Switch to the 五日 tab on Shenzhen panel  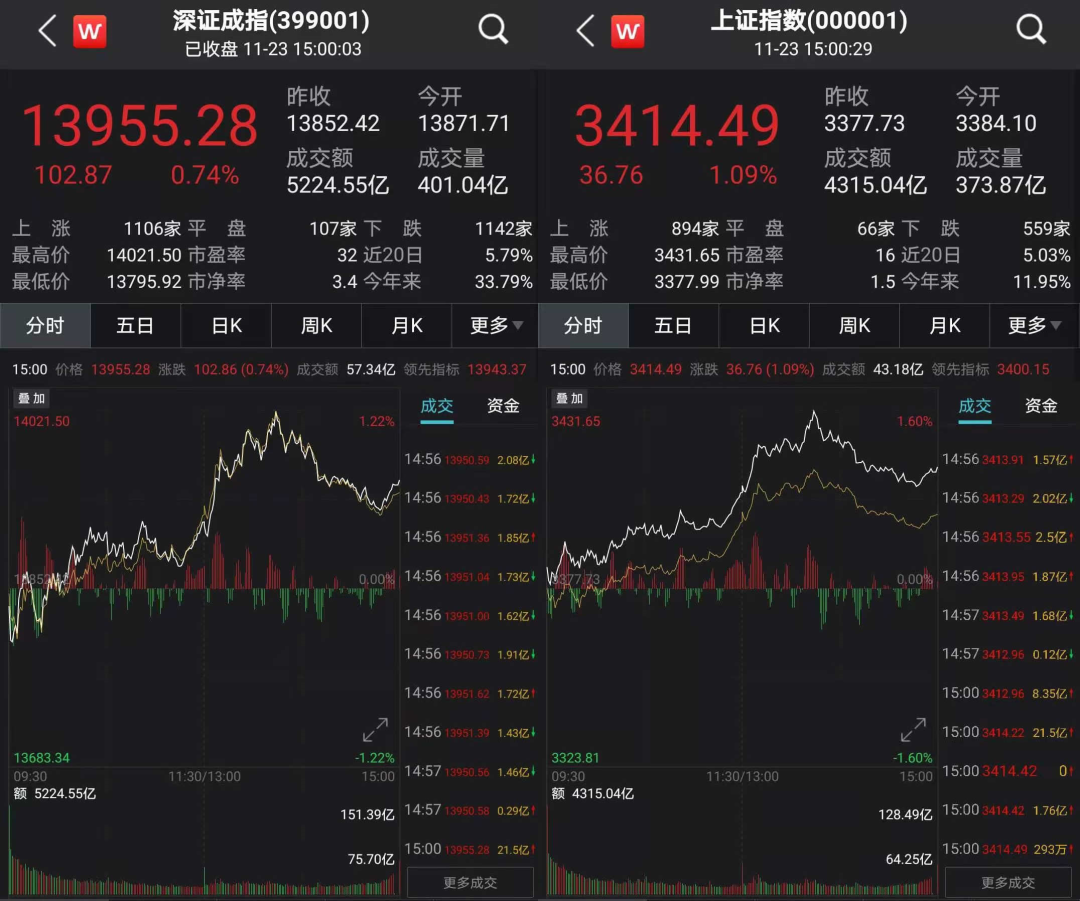[x=135, y=326]
